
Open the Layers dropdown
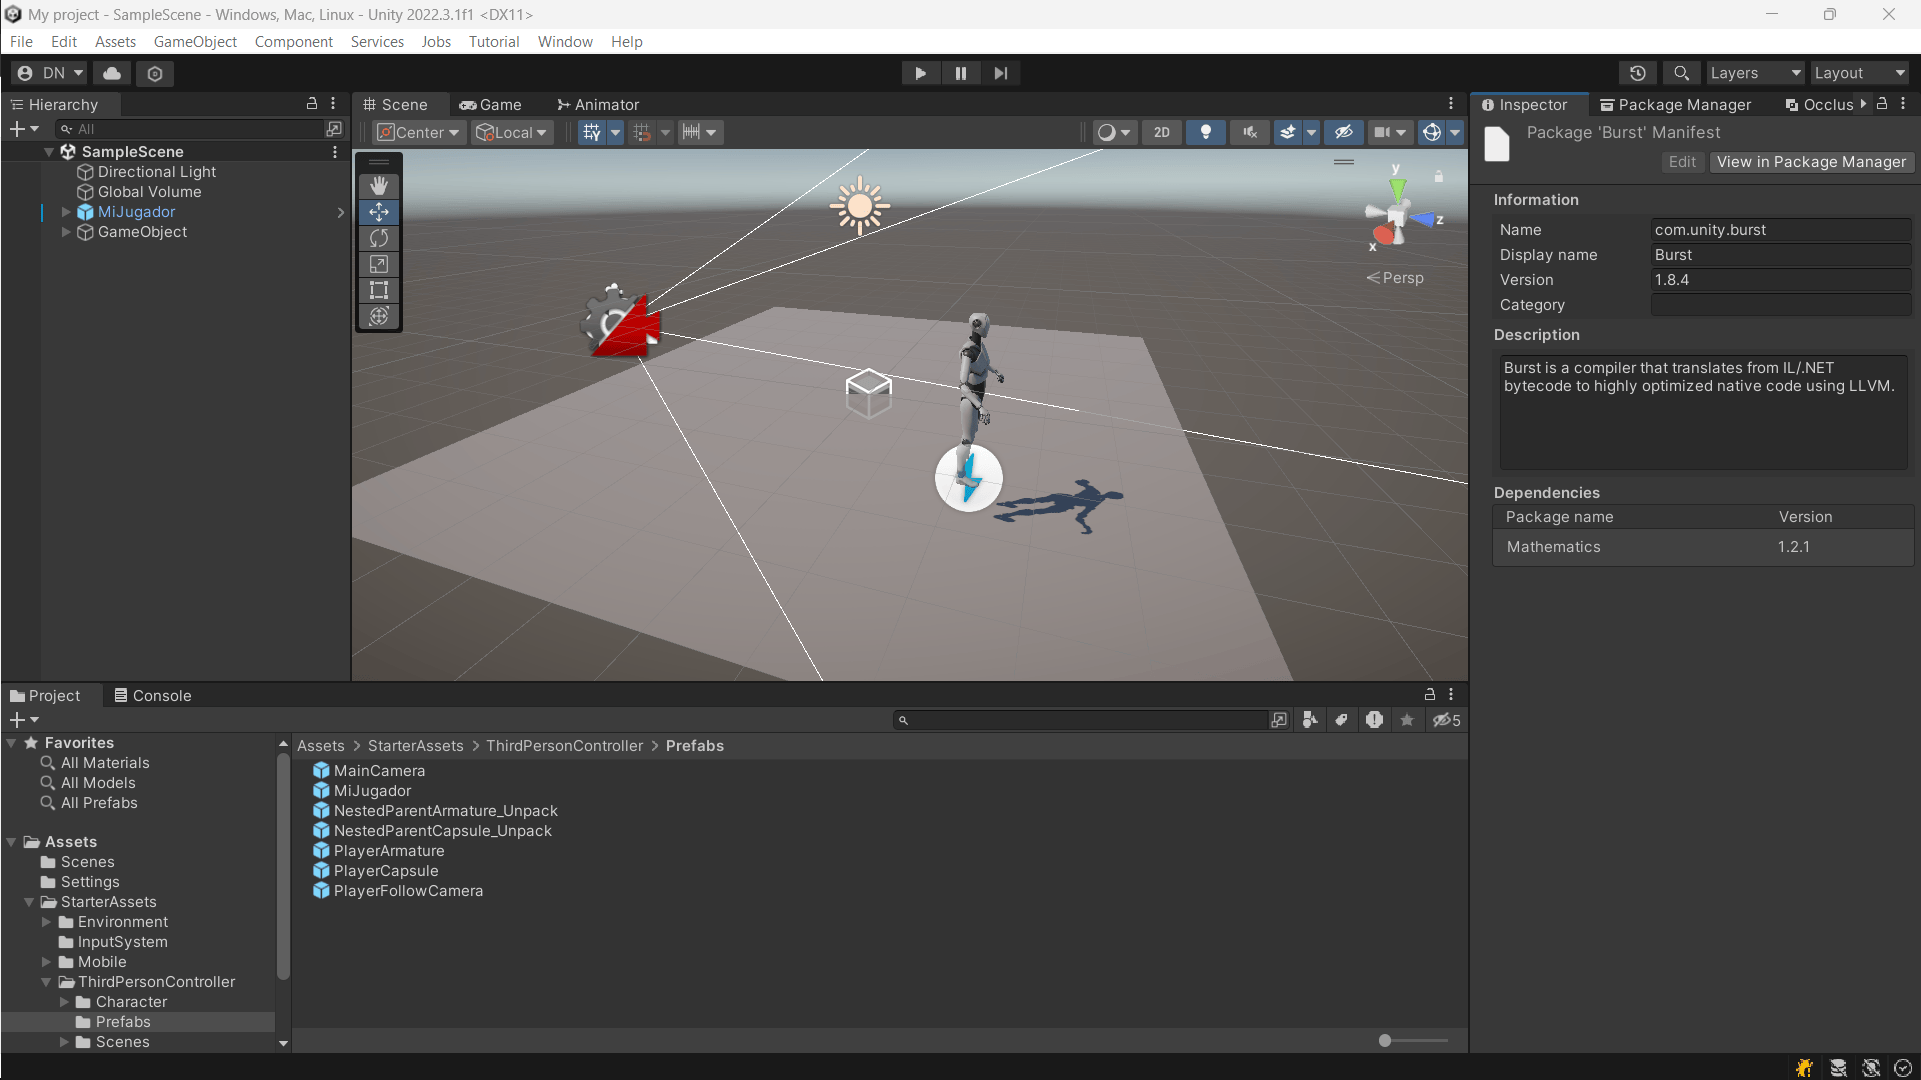click(x=1755, y=73)
